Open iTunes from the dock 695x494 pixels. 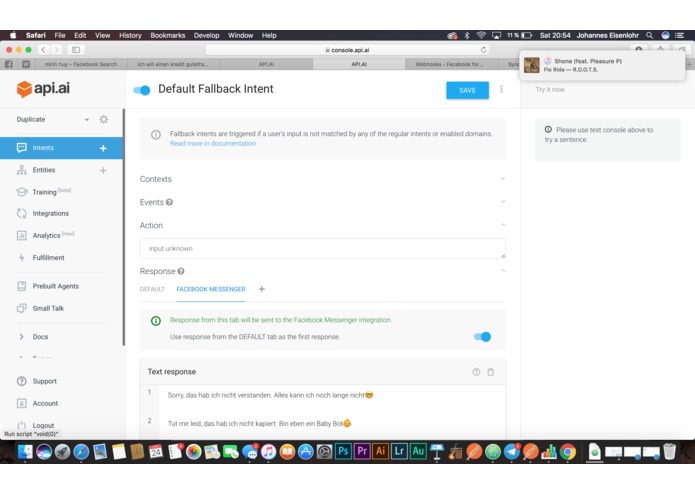(268, 451)
